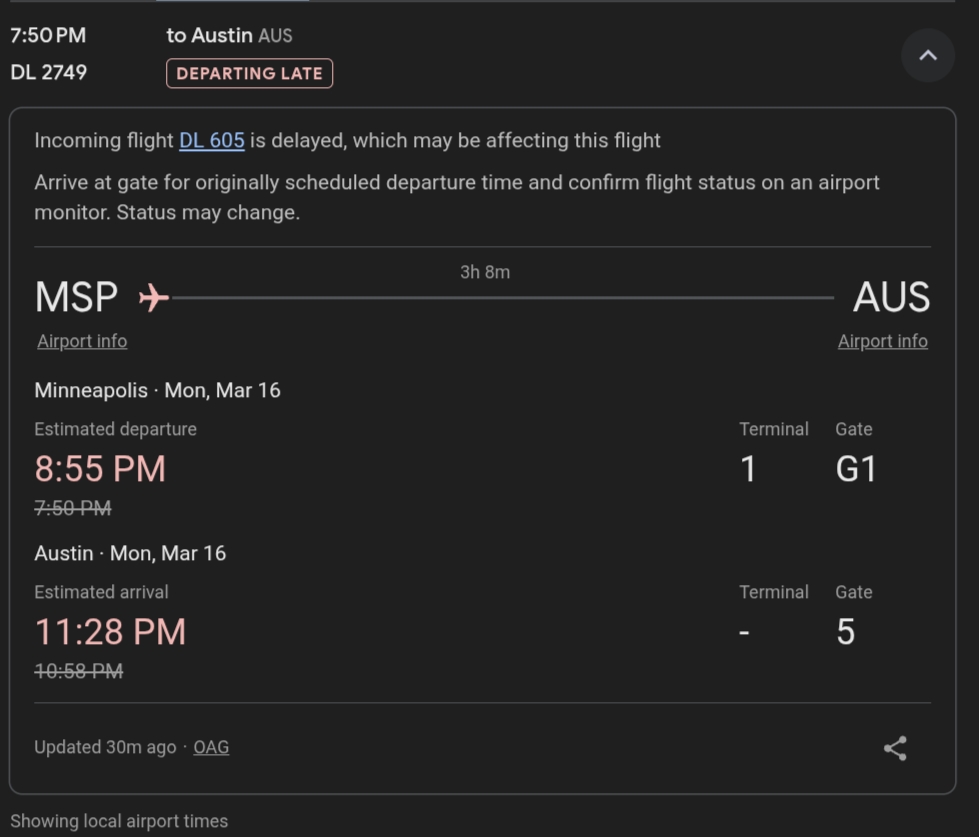
Task: Click departure gate G1
Action: tap(856, 468)
